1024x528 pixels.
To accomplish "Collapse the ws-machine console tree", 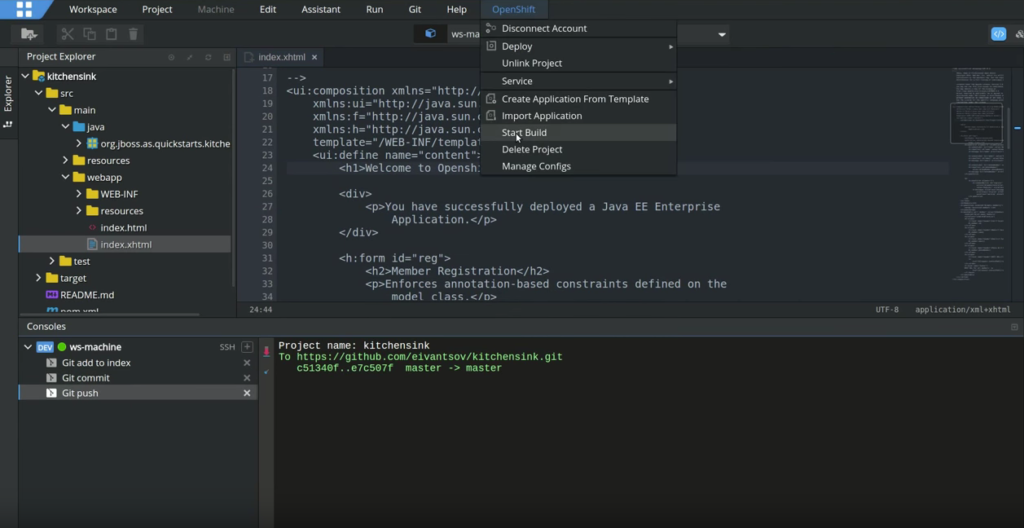I will [27, 347].
